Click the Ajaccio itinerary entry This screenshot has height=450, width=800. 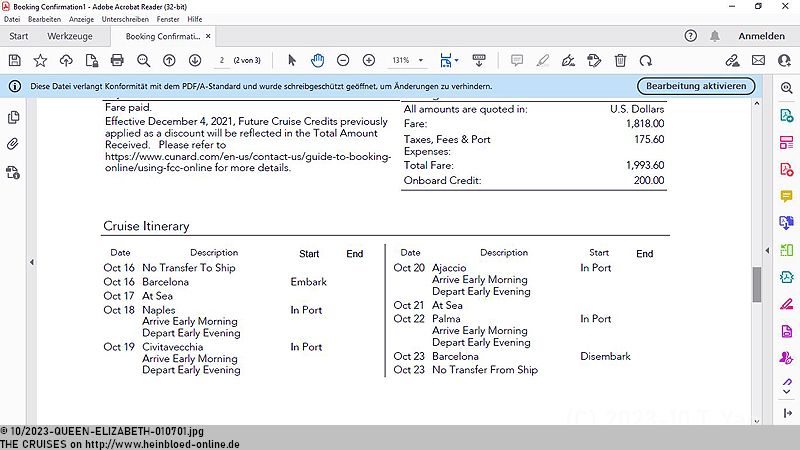click(x=449, y=268)
